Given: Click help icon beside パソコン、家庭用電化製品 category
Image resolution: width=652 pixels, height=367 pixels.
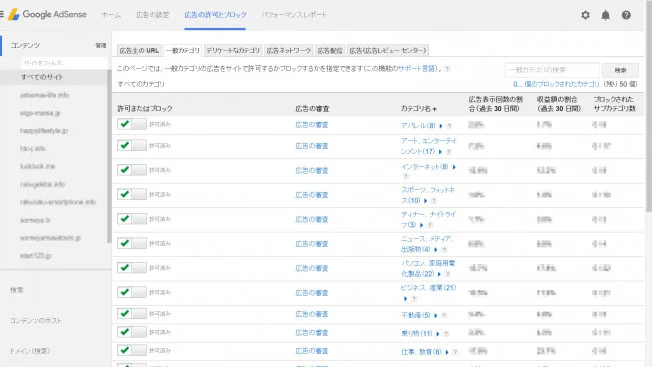Looking at the screenshot, I should click(x=447, y=274).
